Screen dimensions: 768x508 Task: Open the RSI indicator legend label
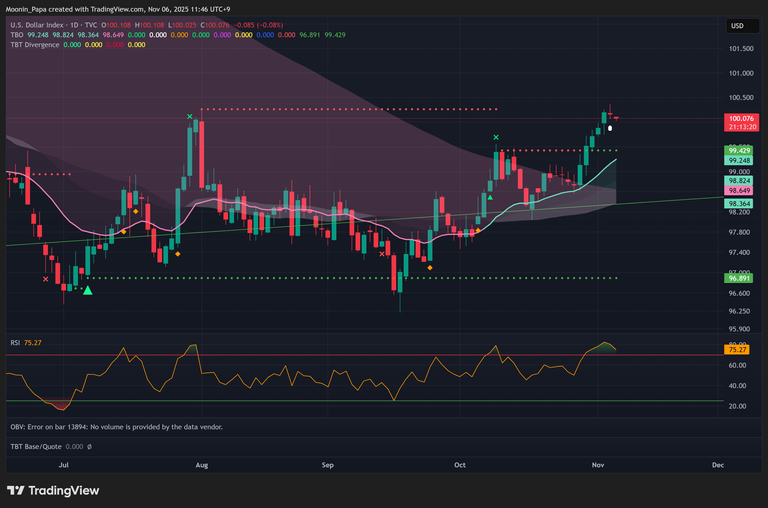pos(16,343)
